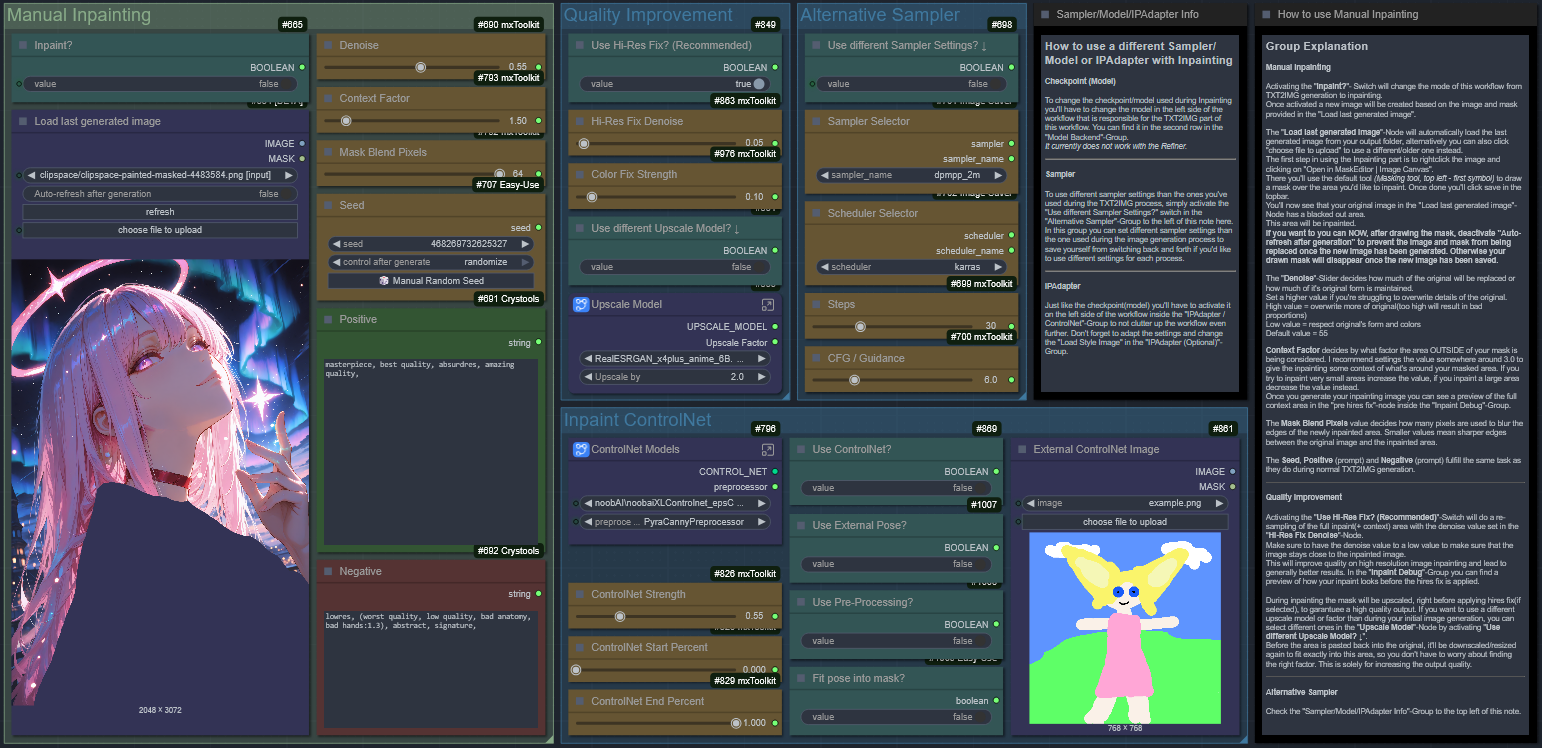
Task: Collapse Mask Blend Pixels node via title dot
Action: click(x=327, y=152)
